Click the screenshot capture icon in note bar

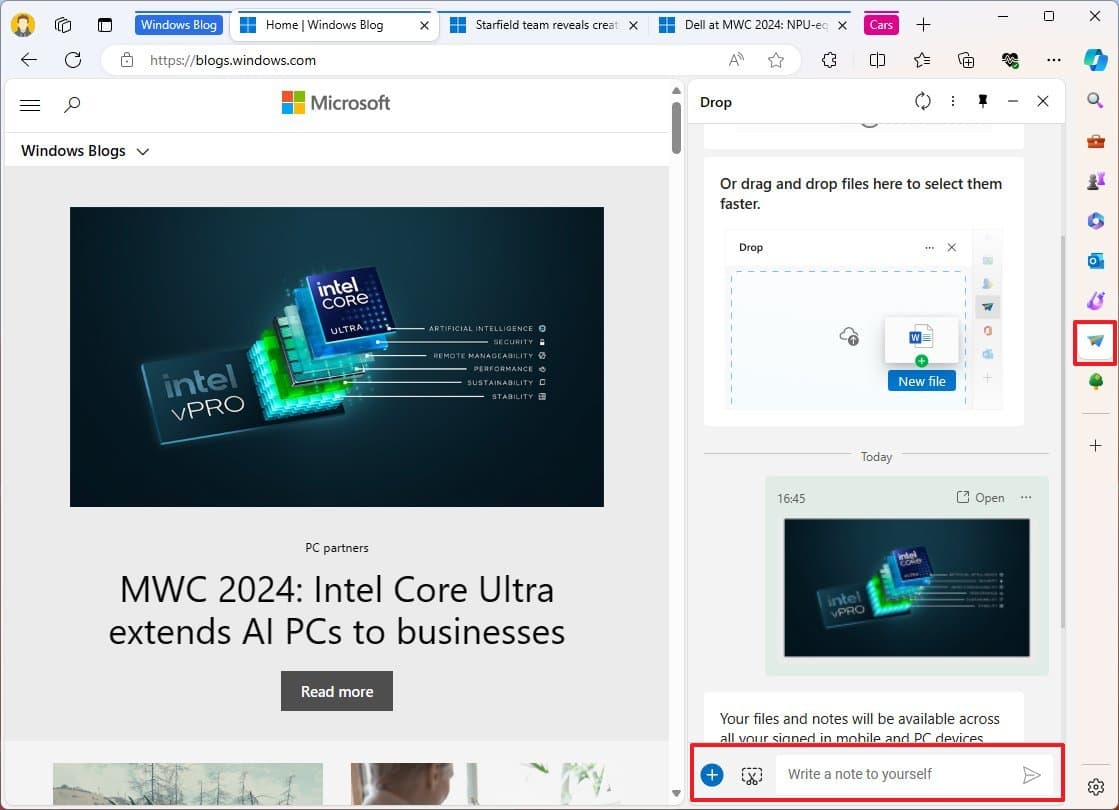click(x=751, y=774)
